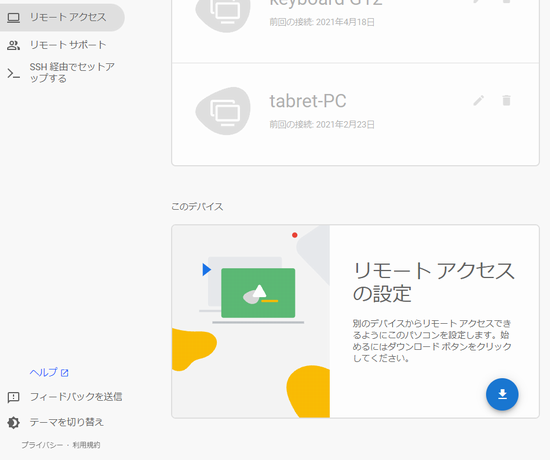Edit the tabret-PC device name pencil icon

(478, 101)
